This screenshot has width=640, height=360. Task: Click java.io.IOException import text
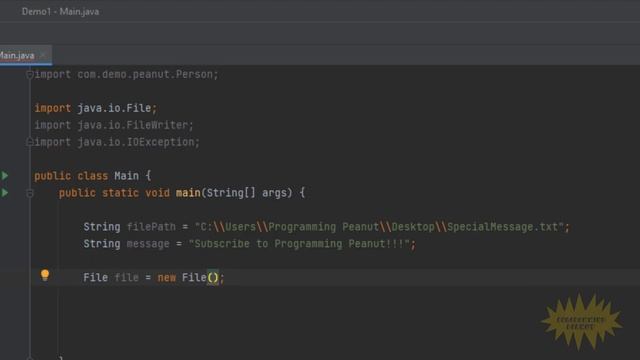136,142
